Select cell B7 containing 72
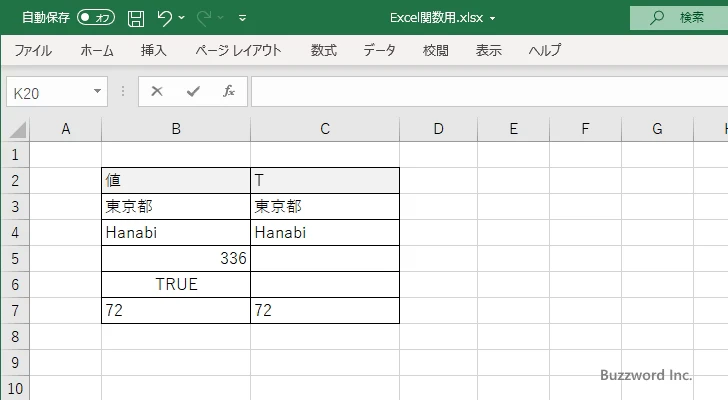 point(176,310)
